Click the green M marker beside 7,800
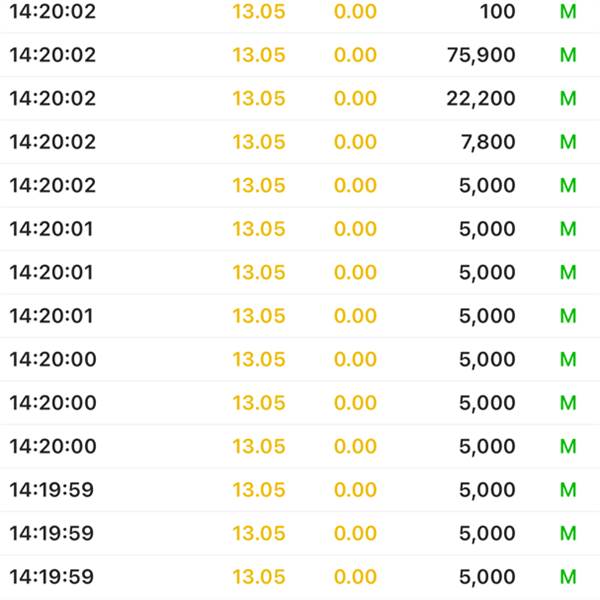This screenshot has height=600, width=600. click(x=568, y=142)
